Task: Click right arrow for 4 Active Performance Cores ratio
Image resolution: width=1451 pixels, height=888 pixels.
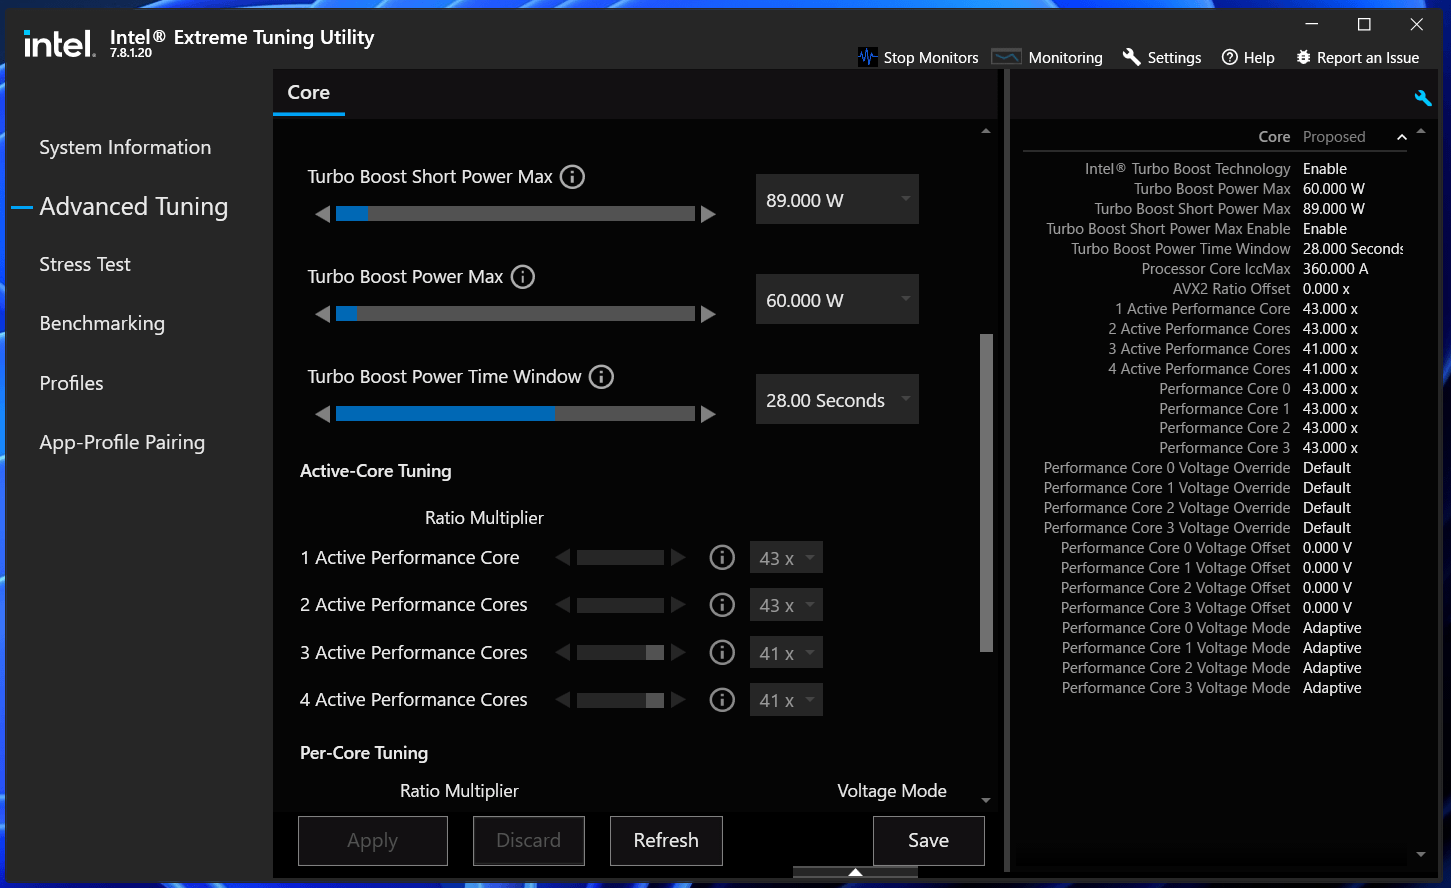Action: [x=678, y=700]
